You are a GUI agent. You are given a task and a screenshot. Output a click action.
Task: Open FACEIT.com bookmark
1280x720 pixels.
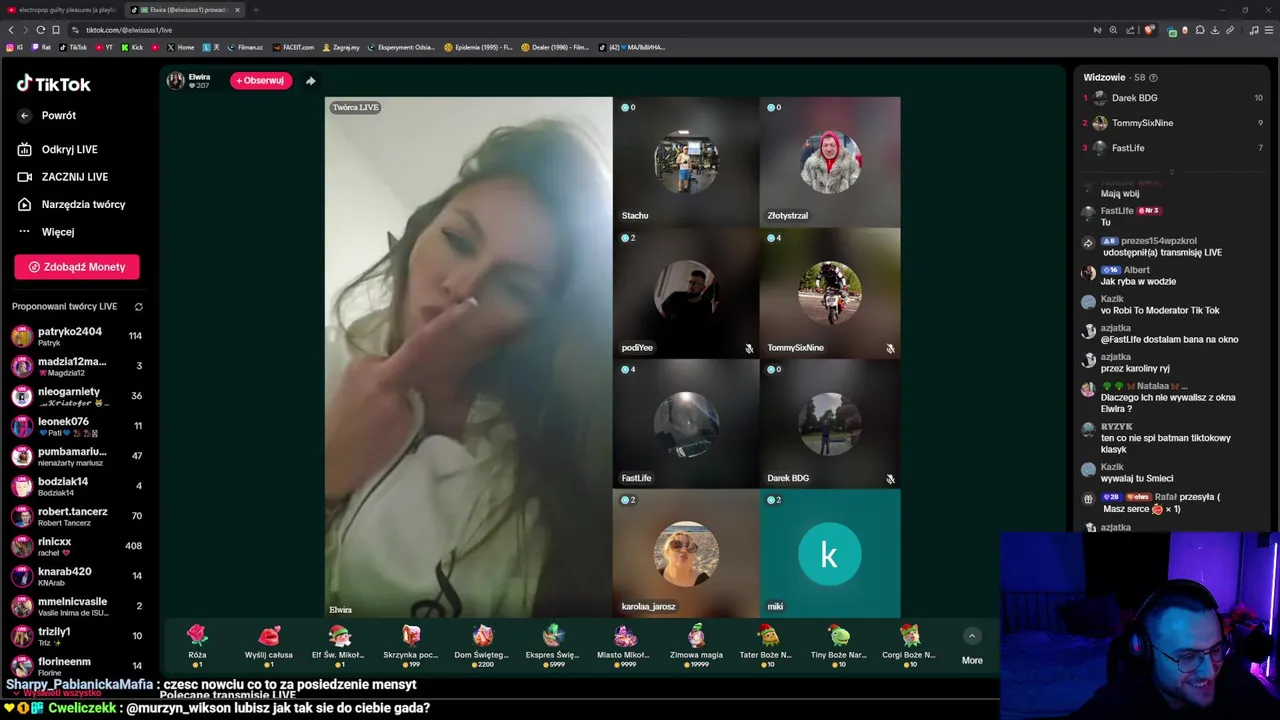(293, 47)
